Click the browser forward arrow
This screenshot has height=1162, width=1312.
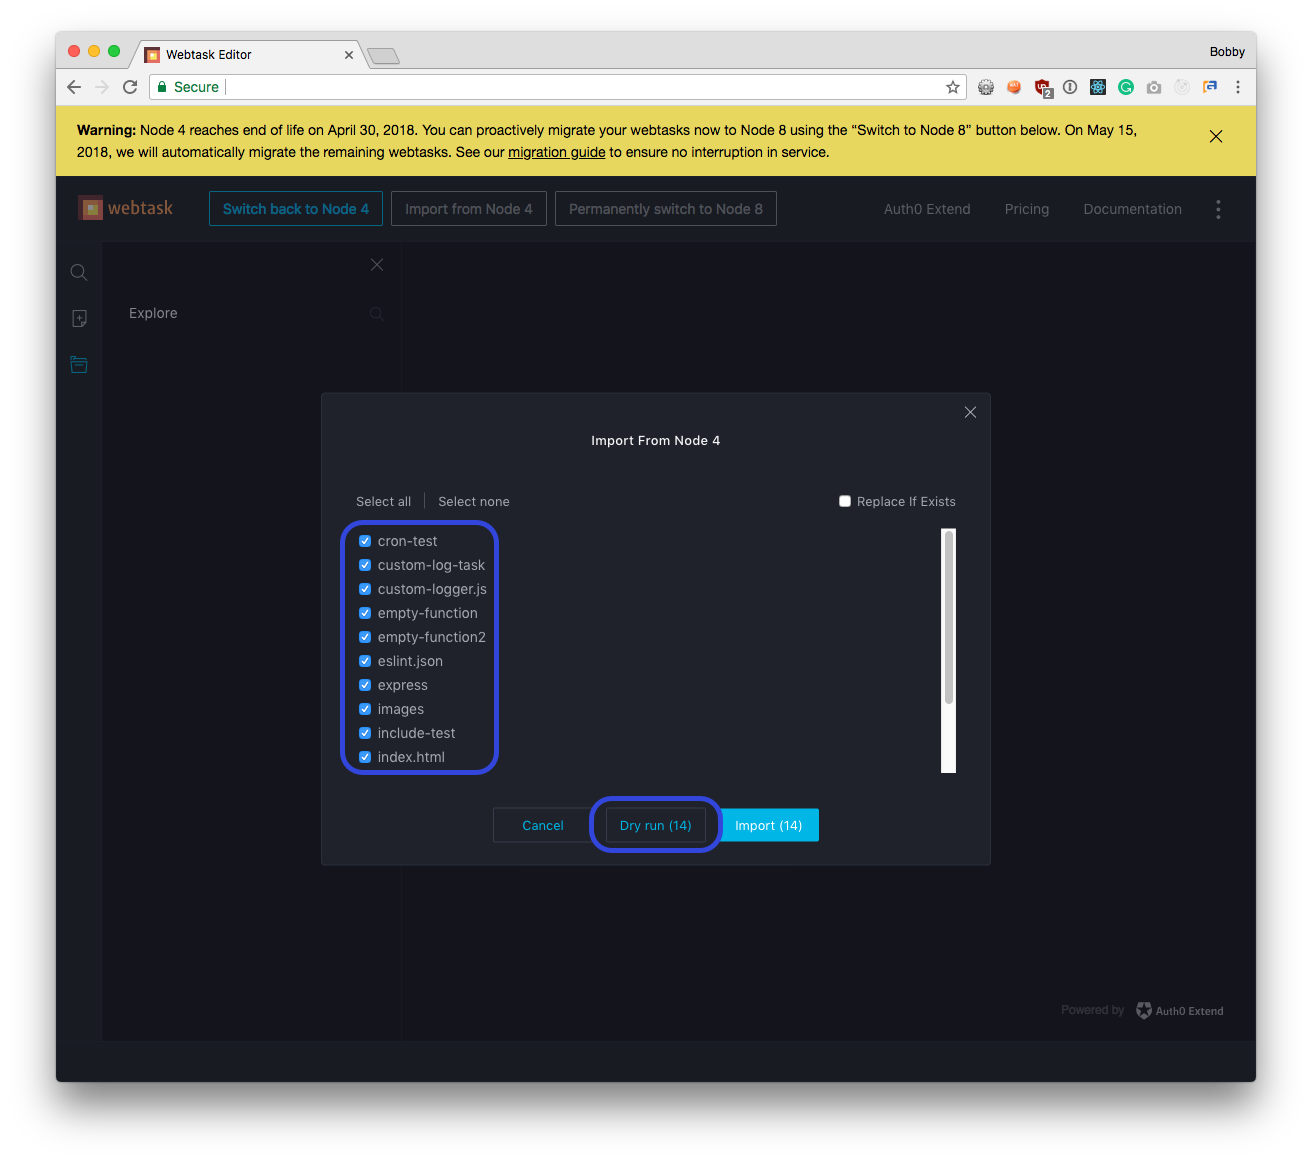(102, 87)
